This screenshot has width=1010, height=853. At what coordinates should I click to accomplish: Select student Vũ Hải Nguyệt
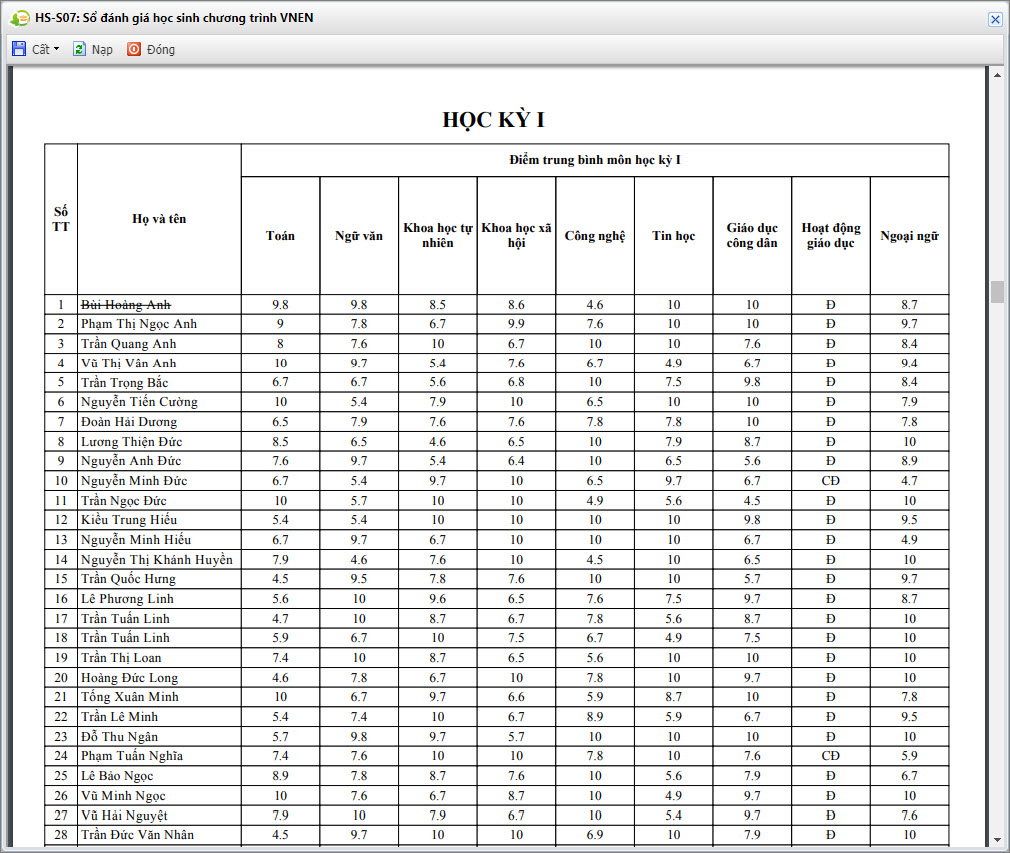pyautogui.click(x=124, y=816)
